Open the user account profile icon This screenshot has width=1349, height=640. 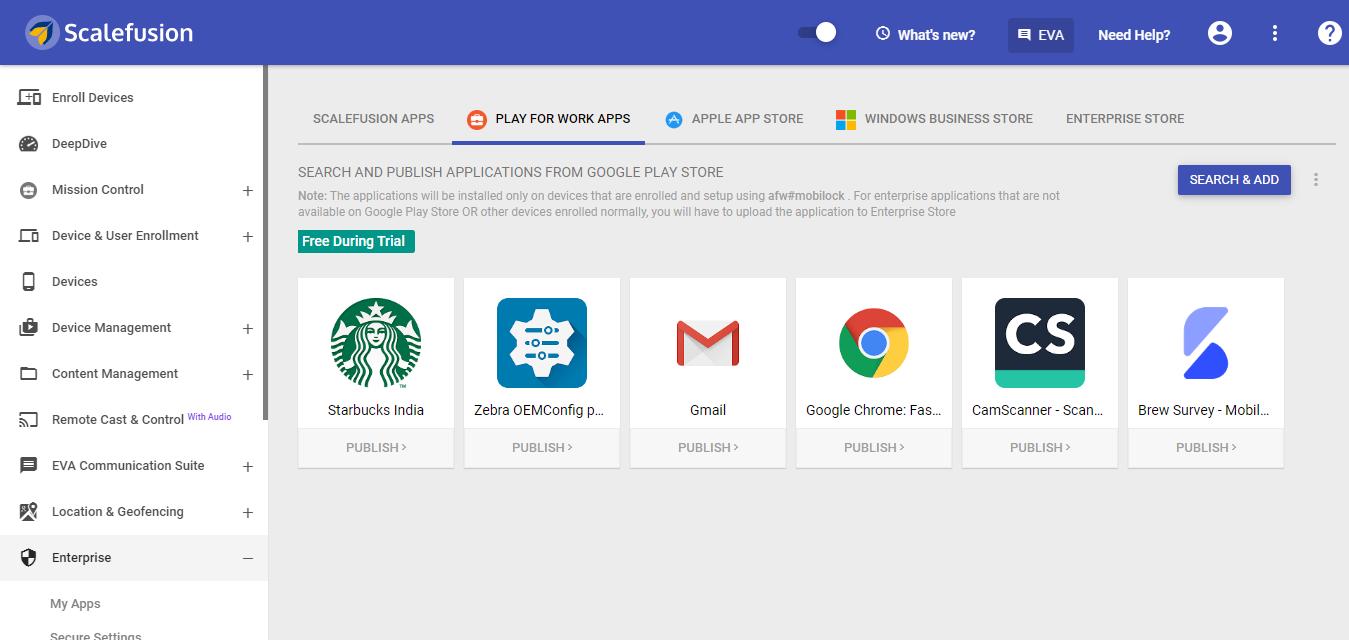(1220, 33)
